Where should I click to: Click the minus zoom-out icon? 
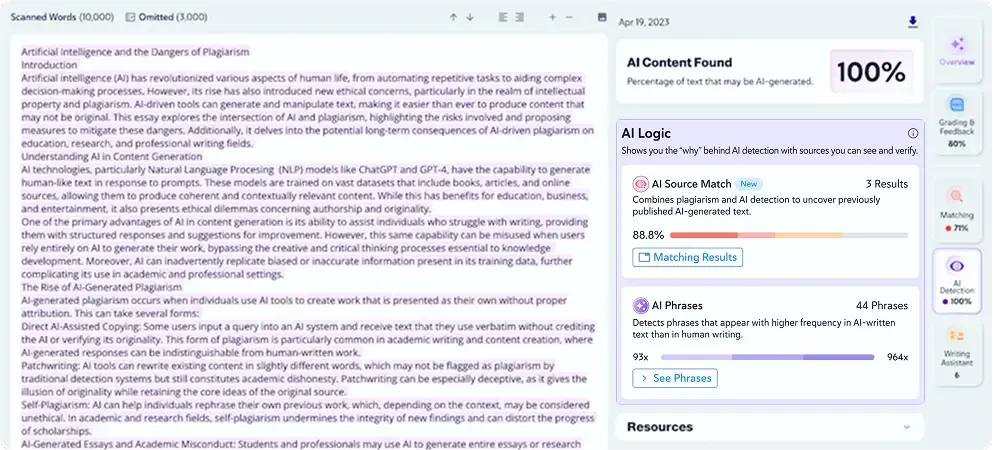569,18
